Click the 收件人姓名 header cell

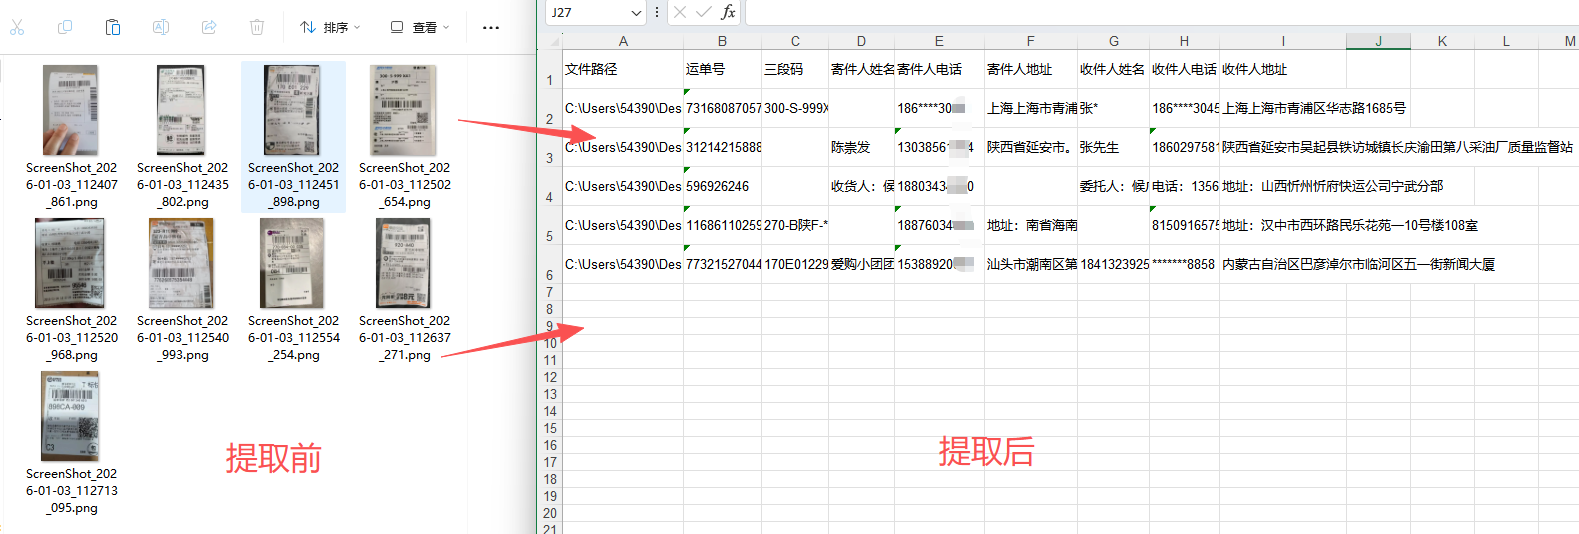point(1114,69)
